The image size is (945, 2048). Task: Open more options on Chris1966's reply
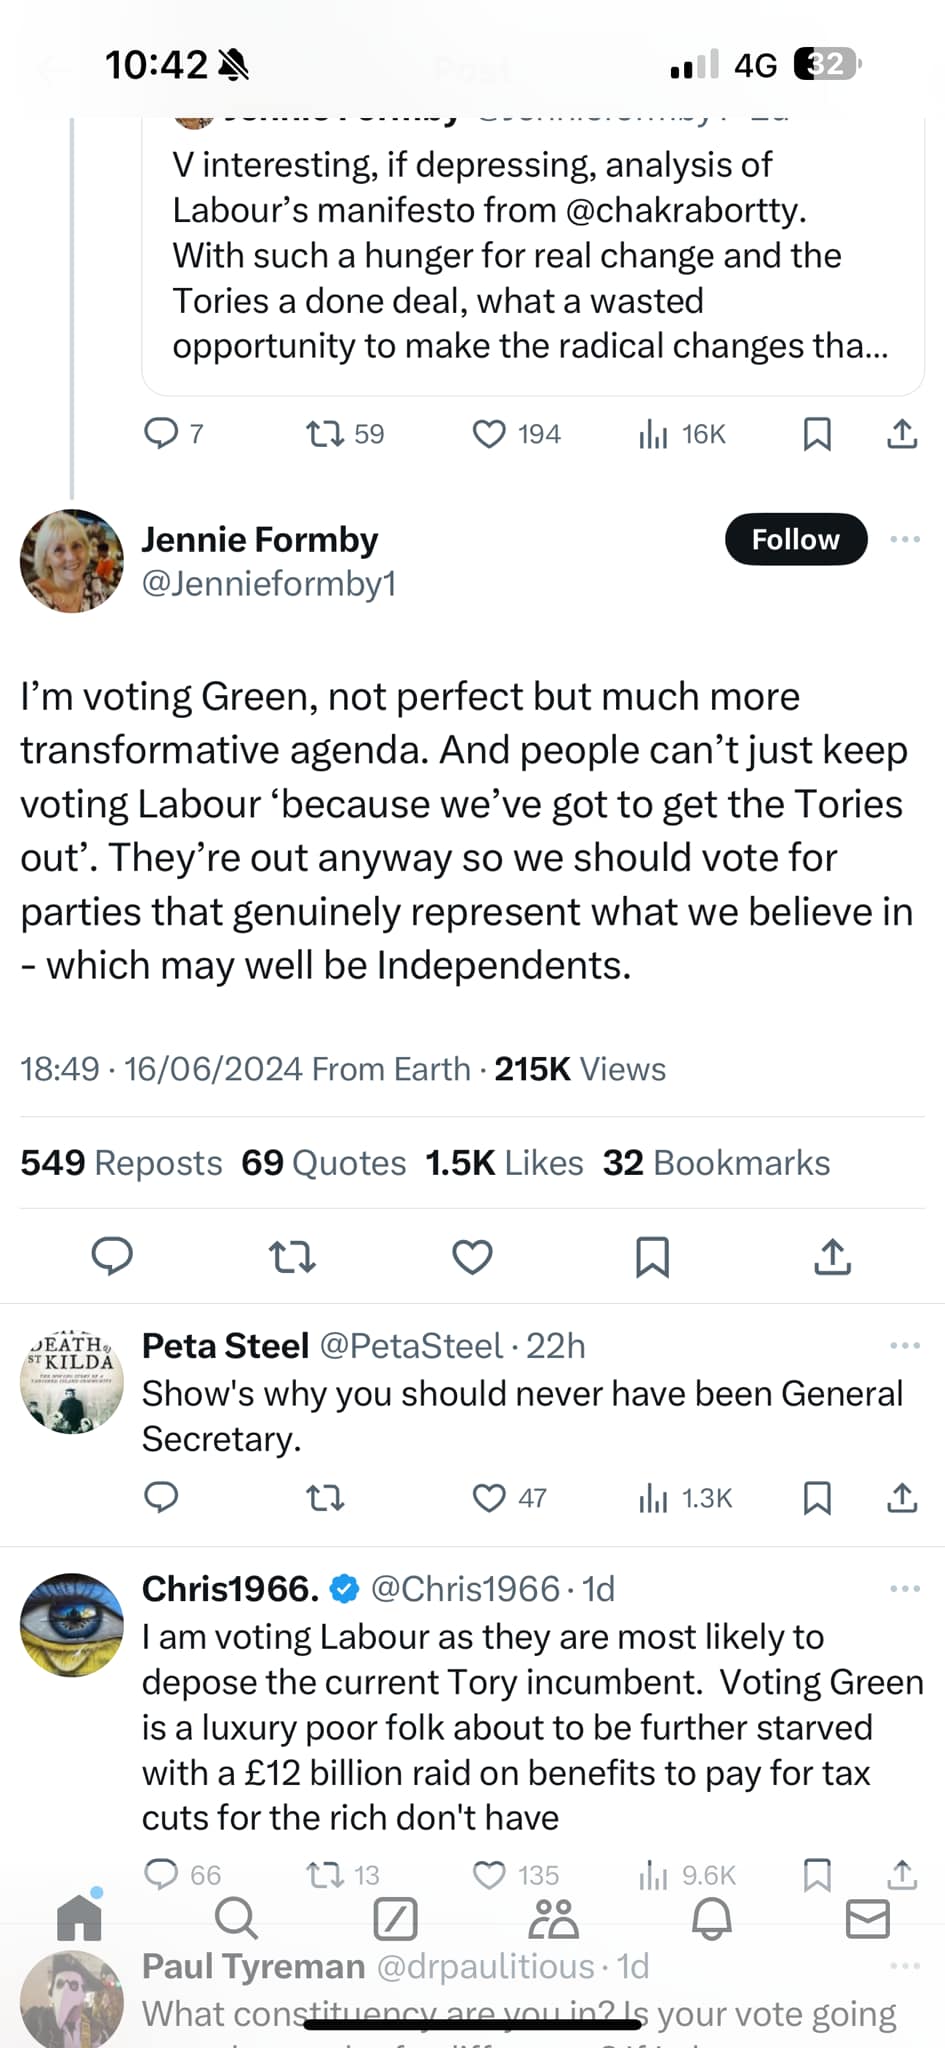point(904,1588)
